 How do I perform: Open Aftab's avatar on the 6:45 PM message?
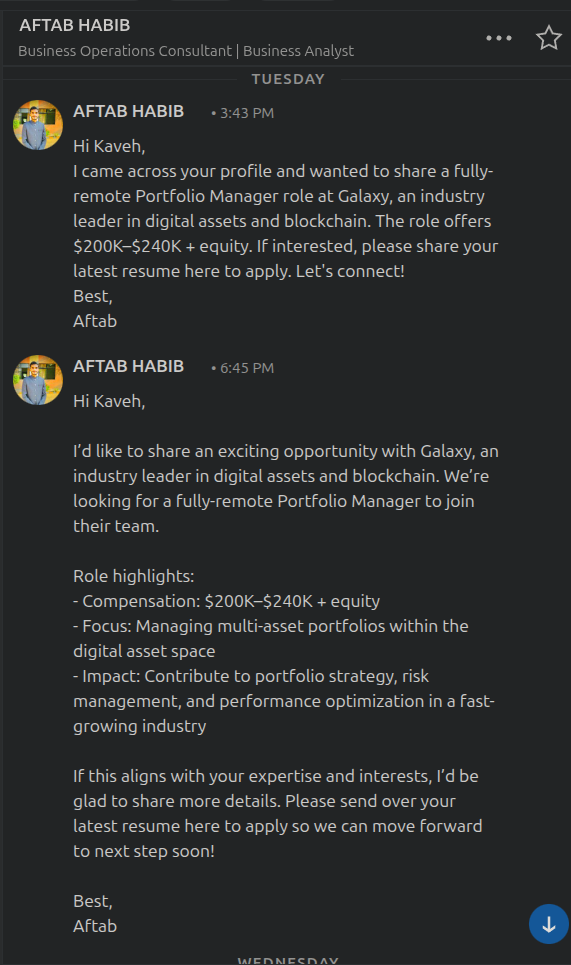(x=38, y=380)
